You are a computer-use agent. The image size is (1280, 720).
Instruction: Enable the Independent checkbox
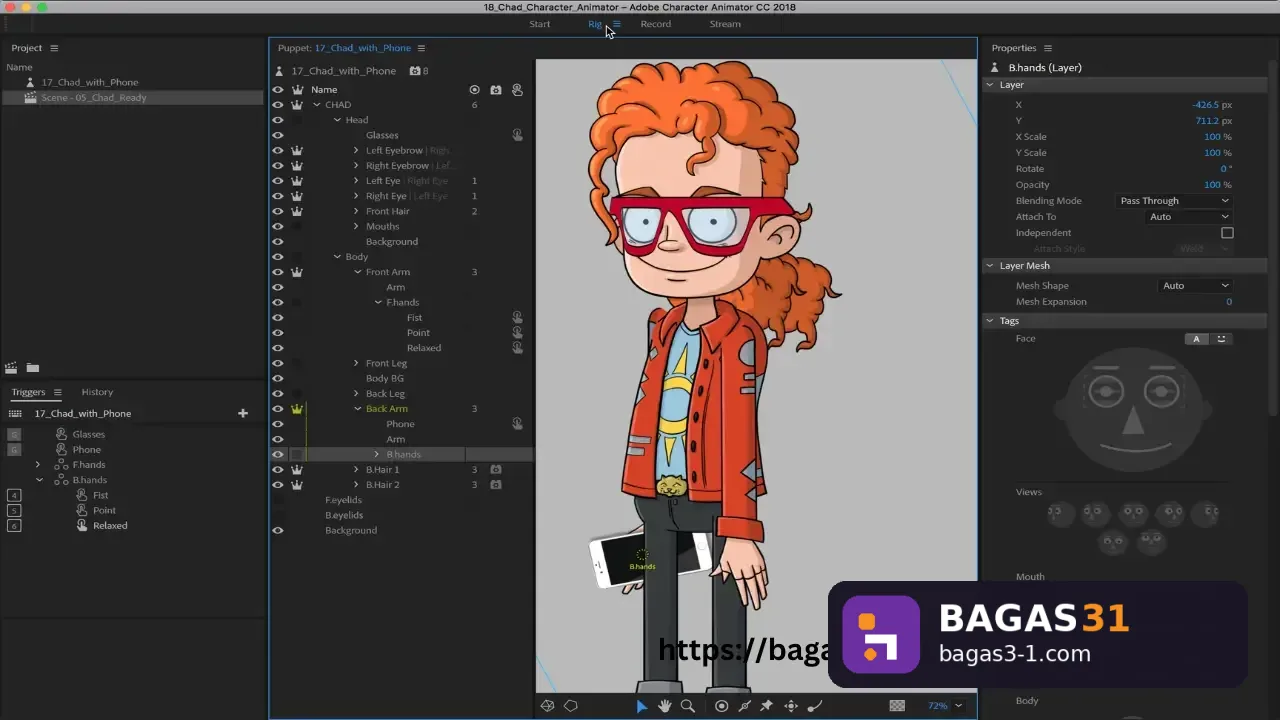pyautogui.click(x=1227, y=233)
